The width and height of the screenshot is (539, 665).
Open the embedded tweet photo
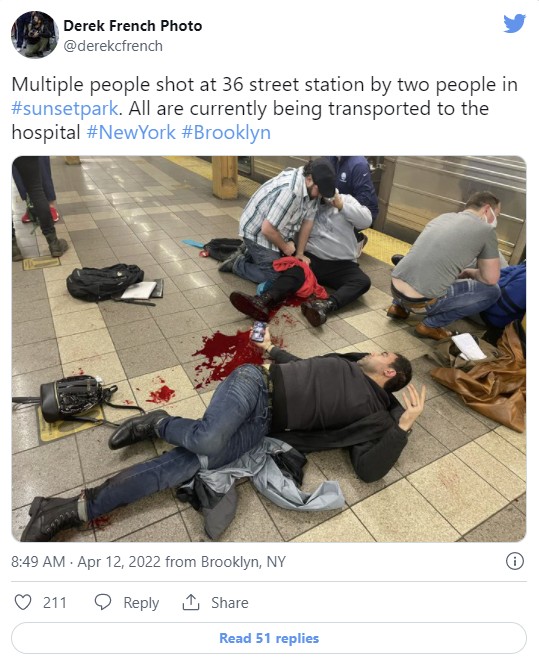click(x=269, y=349)
